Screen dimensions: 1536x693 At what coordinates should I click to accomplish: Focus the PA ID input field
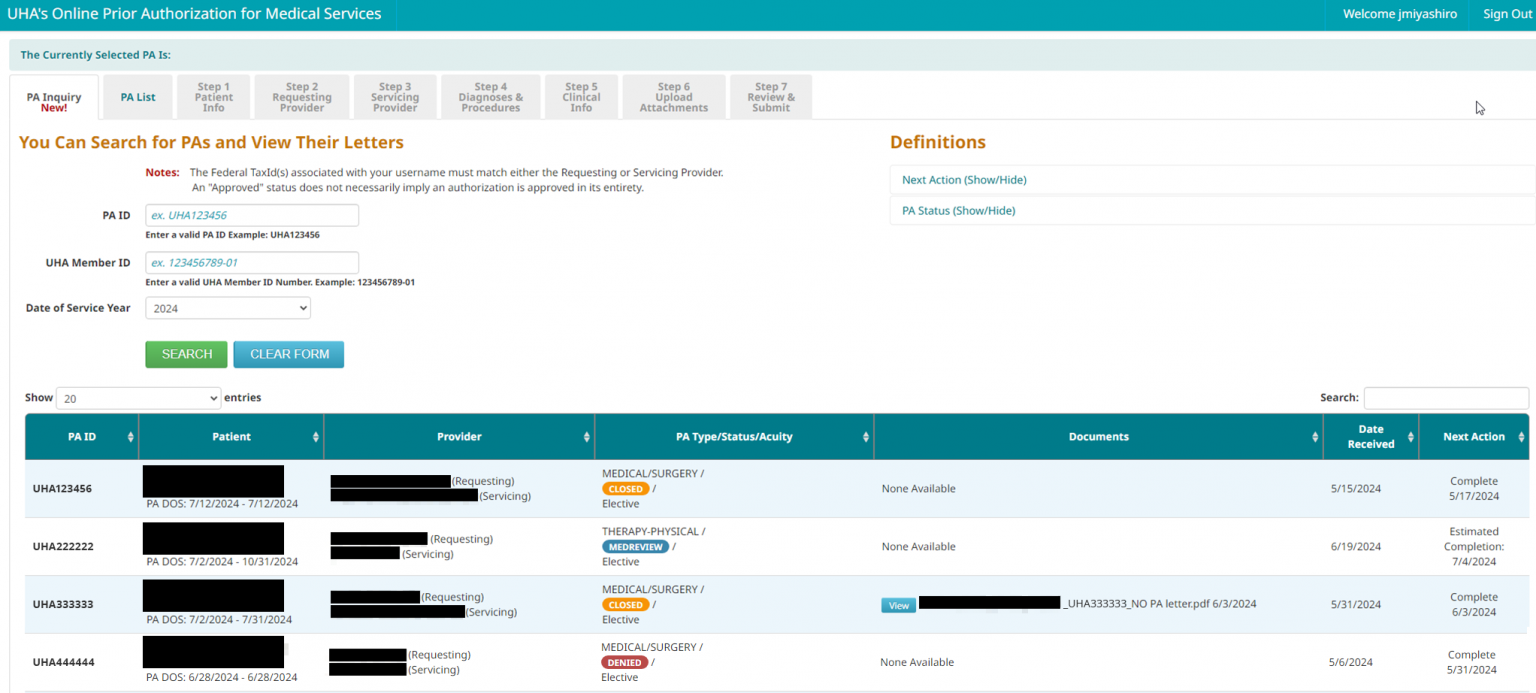coord(252,215)
